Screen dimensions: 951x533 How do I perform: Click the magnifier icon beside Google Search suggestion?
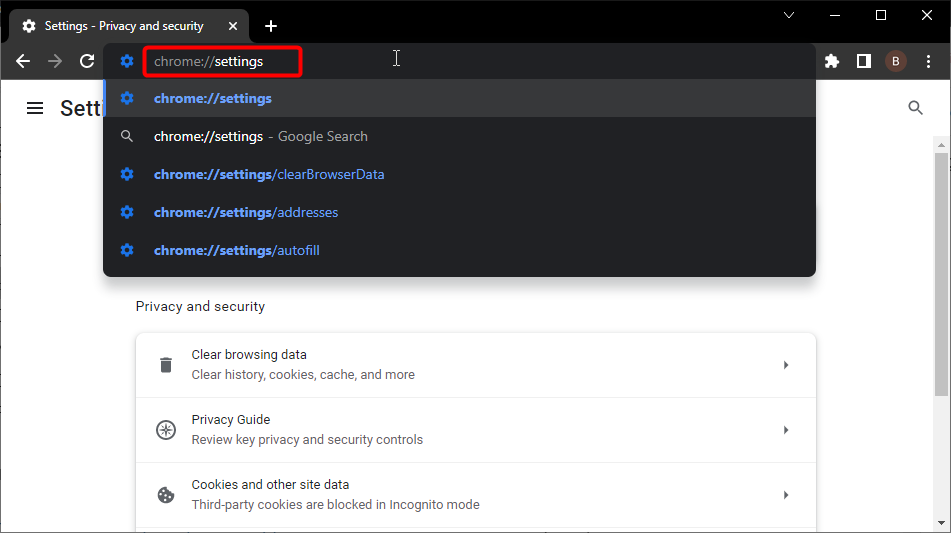click(127, 136)
